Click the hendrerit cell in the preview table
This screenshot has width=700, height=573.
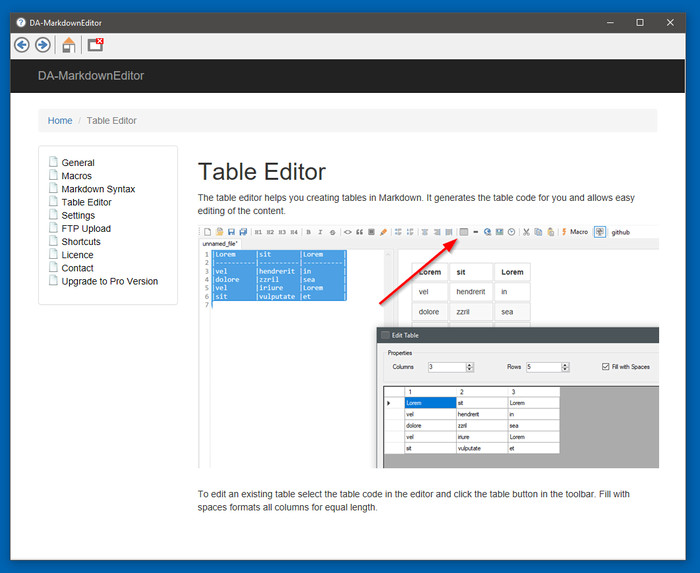tap(471, 291)
